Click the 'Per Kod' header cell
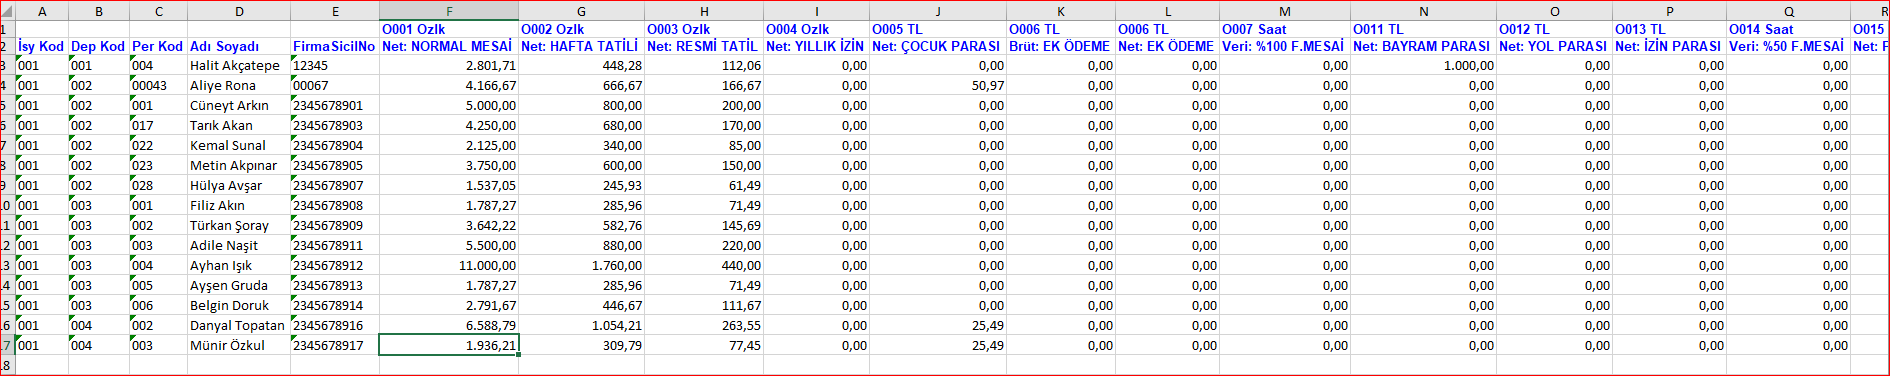This screenshot has height=376, width=1890. coord(158,46)
